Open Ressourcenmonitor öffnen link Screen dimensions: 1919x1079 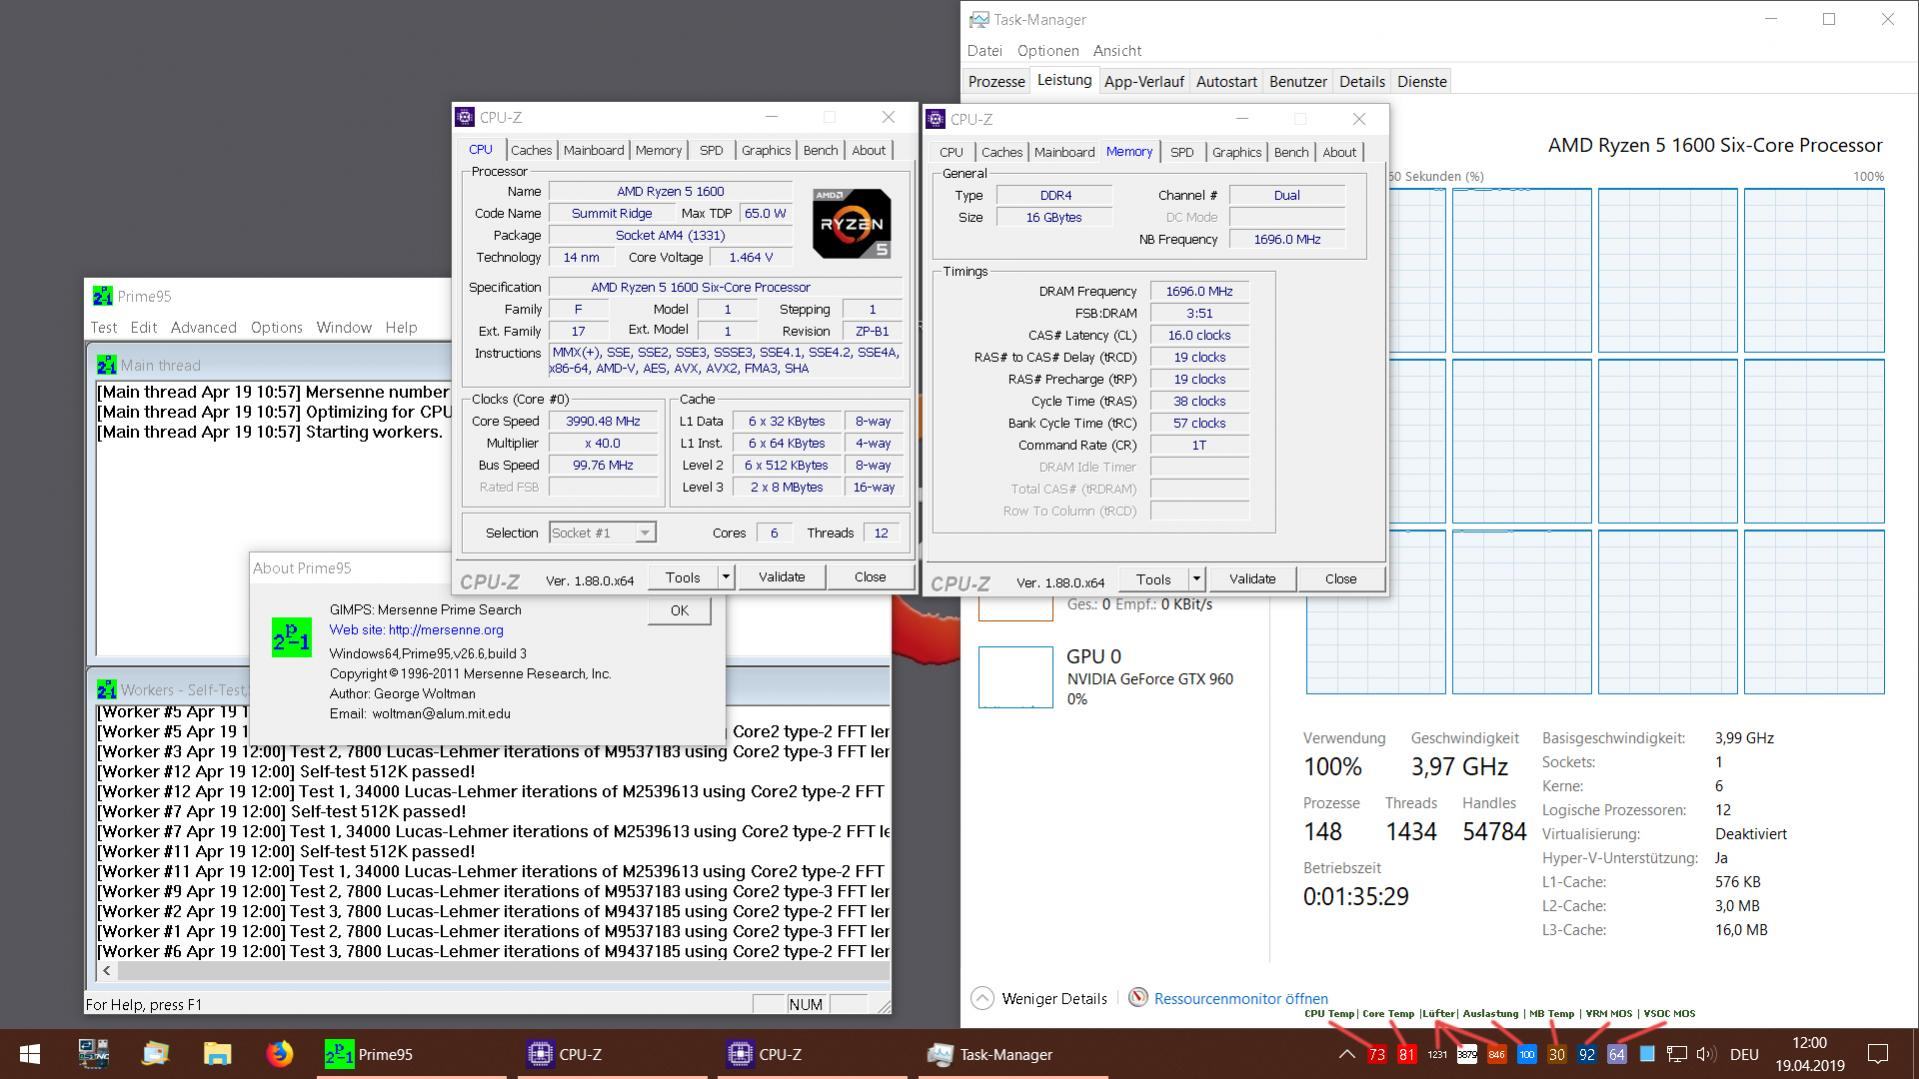[1240, 998]
